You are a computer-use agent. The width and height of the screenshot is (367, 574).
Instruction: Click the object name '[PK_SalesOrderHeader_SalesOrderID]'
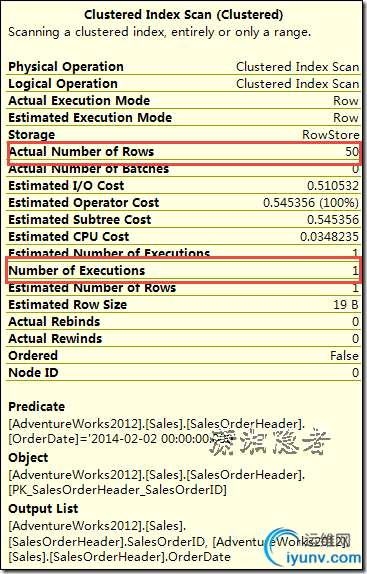(117, 490)
